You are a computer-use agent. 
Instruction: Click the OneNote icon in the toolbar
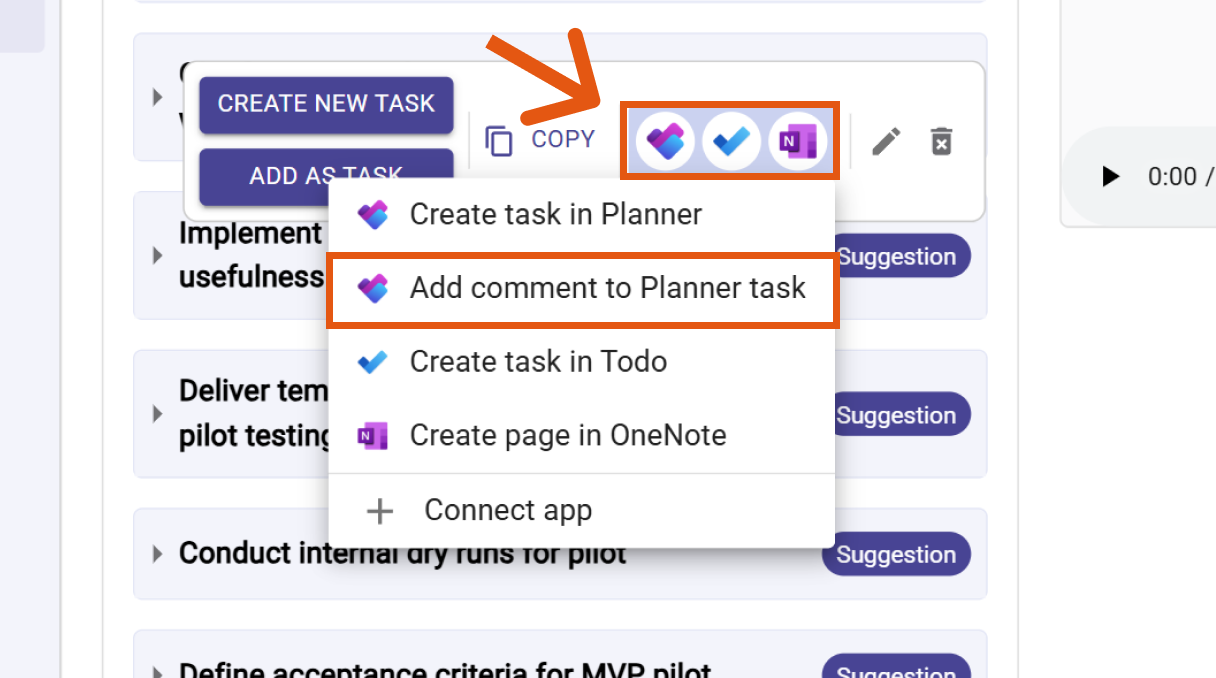(797, 141)
